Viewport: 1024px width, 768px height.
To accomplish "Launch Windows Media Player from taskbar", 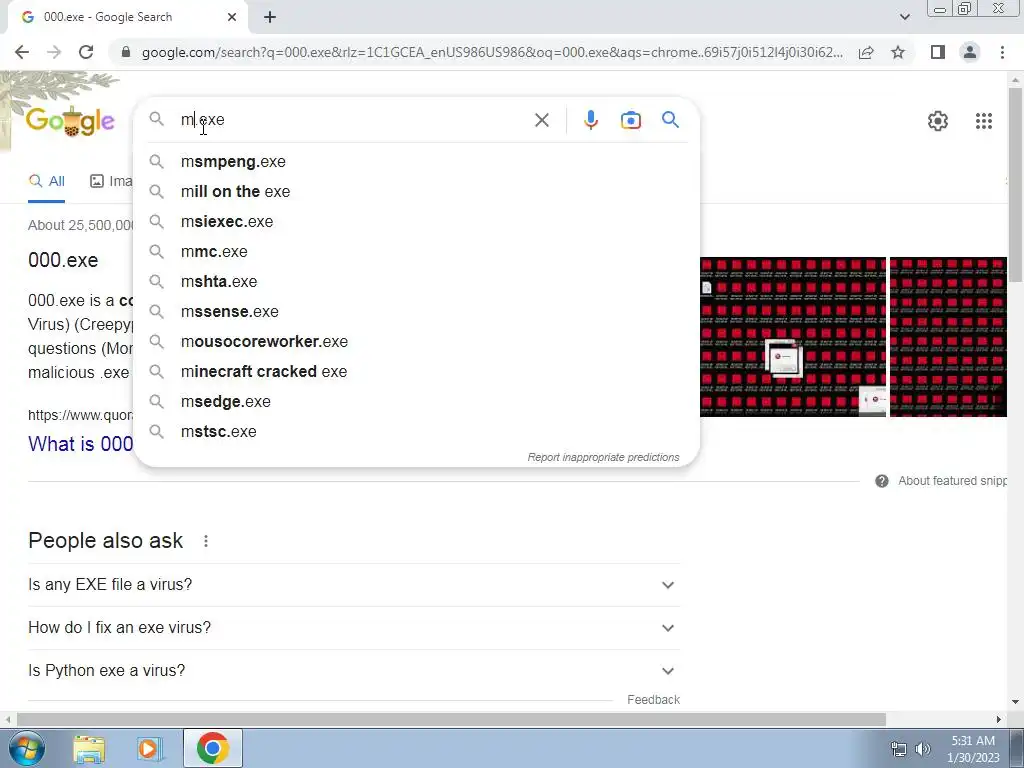I will point(149,748).
